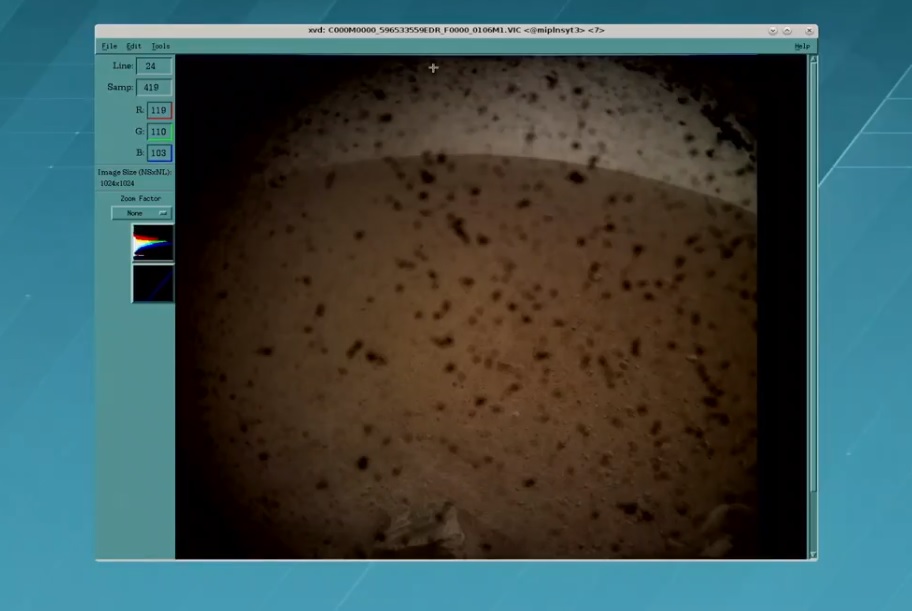Open the Tools menu
Screen dimensions: 912x611
pyautogui.click(x=160, y=46)
